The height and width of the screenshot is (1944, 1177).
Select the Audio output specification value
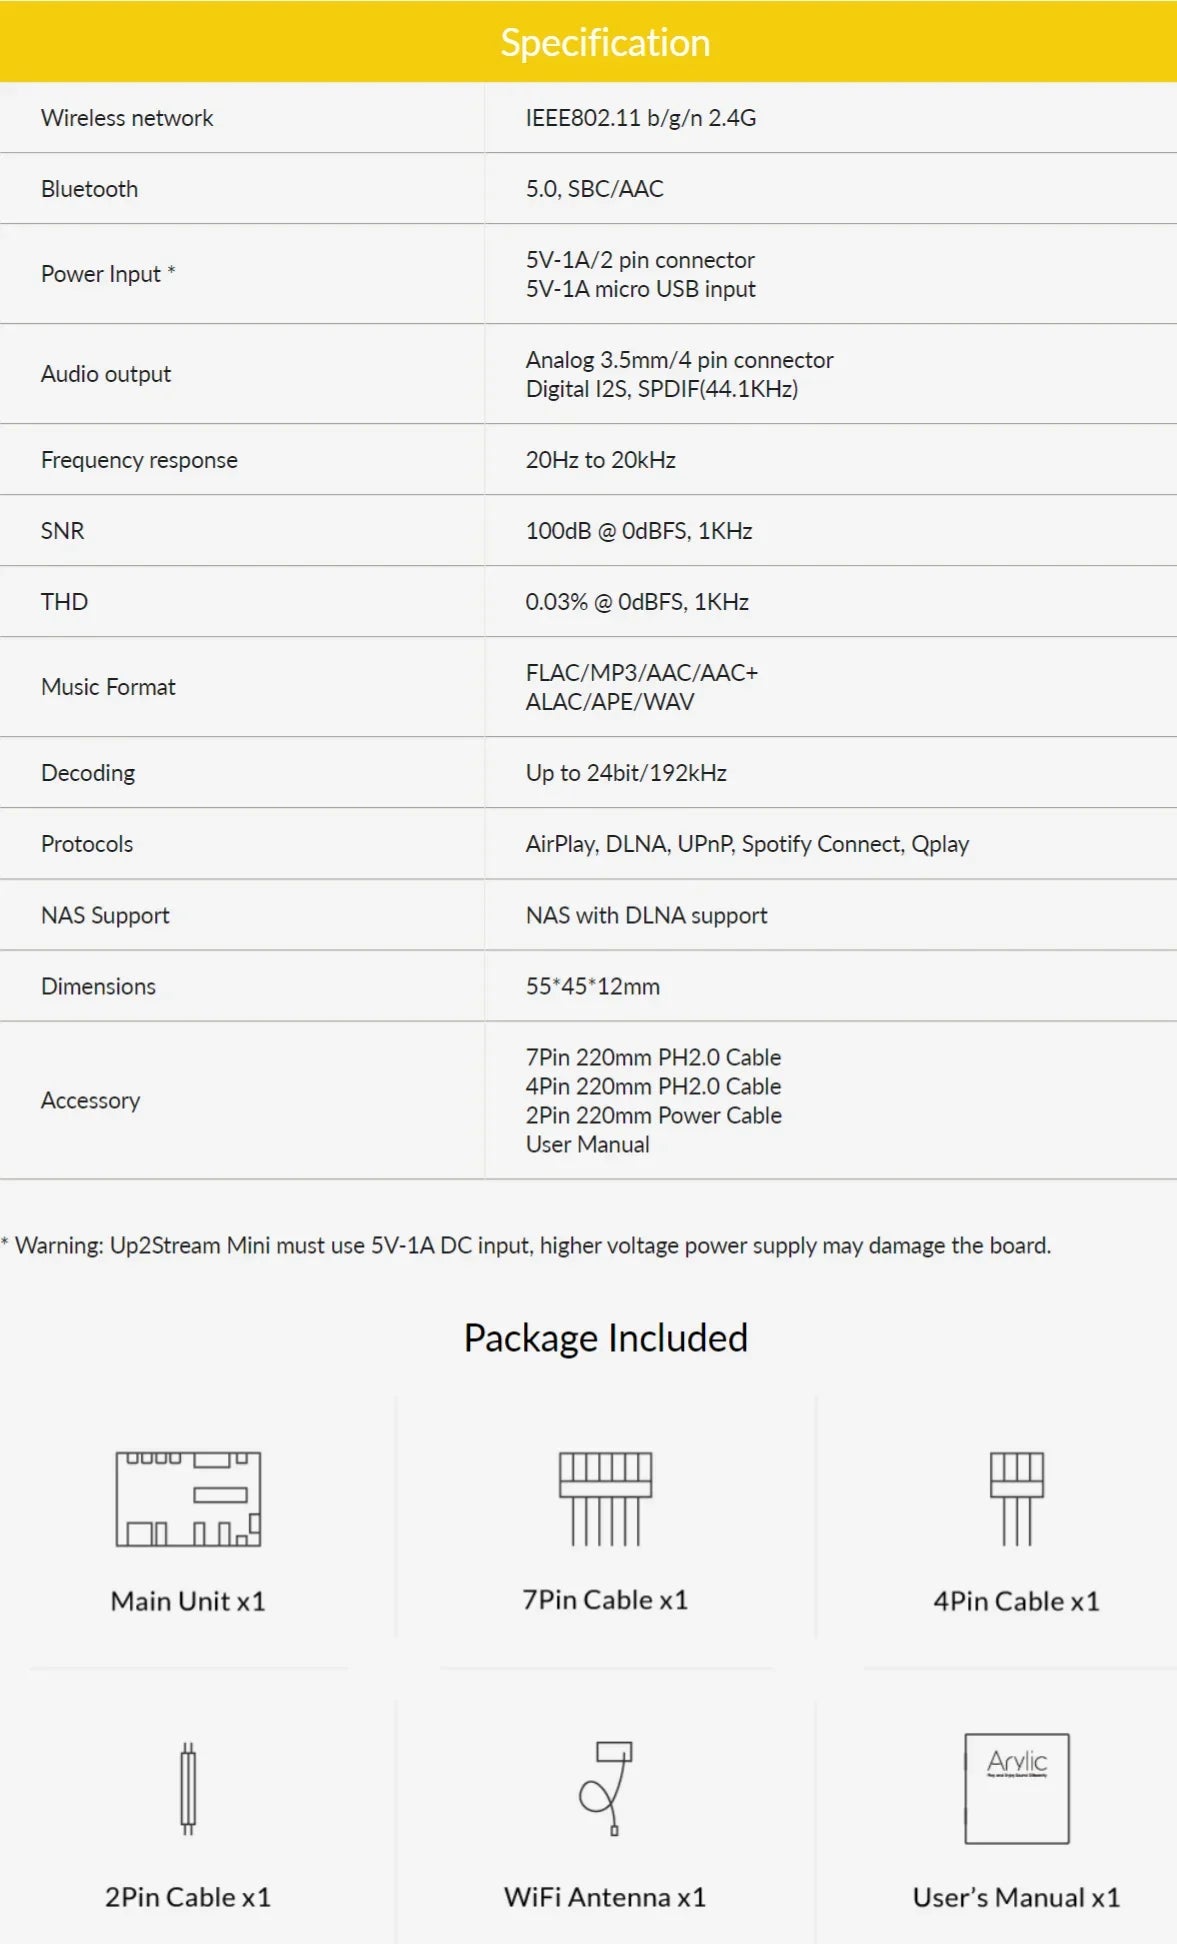click(x=679, y=374)
